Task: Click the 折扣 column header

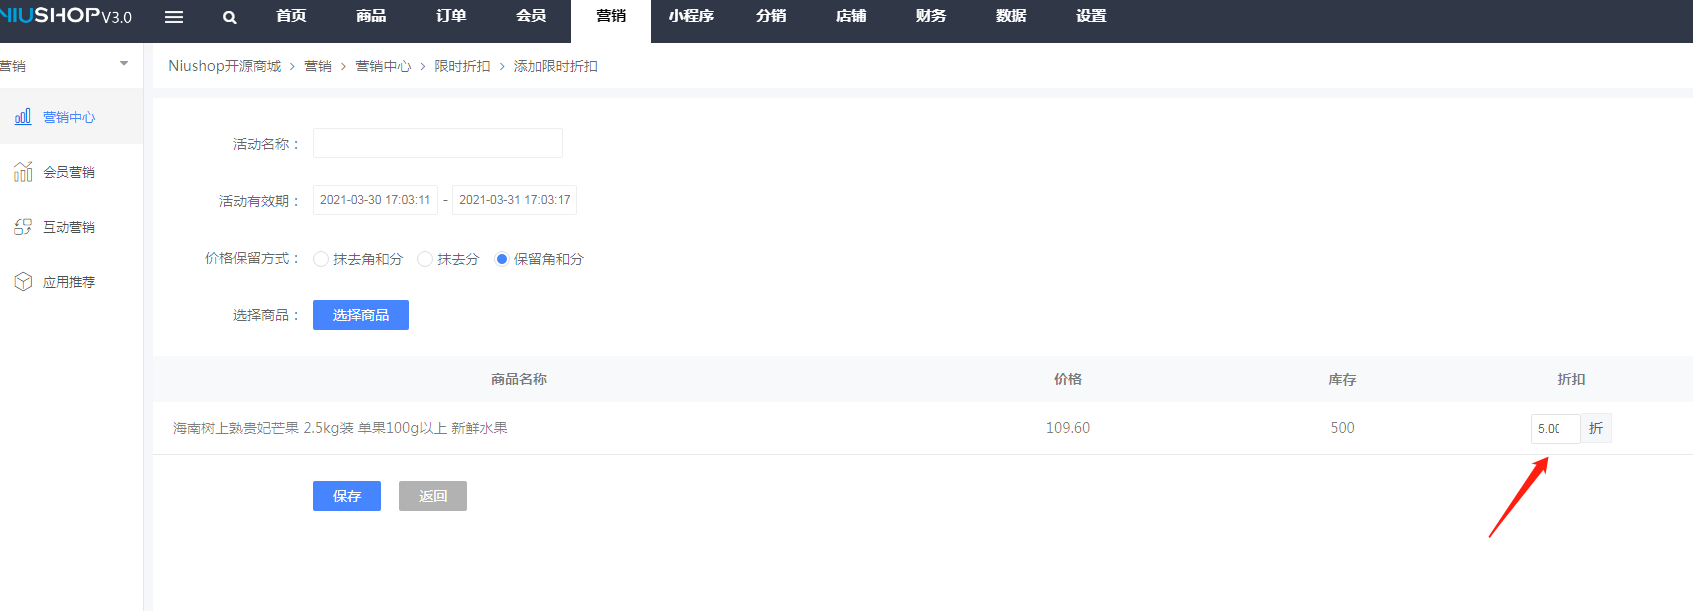Action: [1571, 379]
